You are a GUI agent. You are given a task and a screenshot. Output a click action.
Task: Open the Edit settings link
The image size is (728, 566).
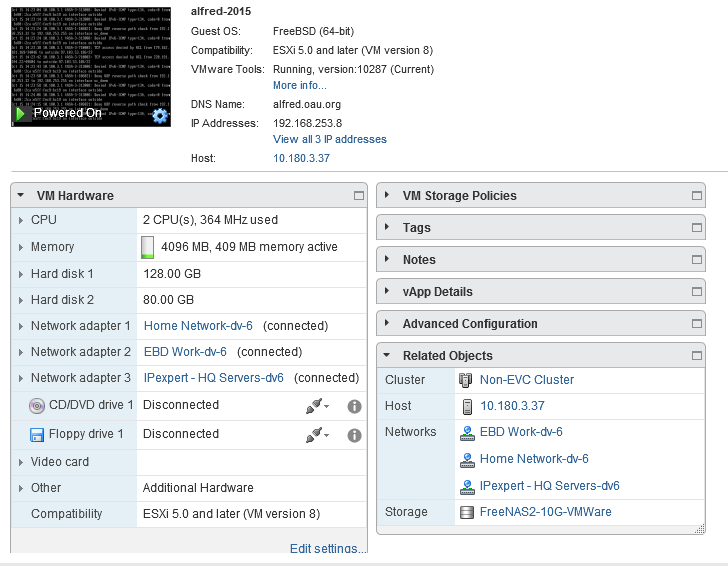pyautogui.click(x=328, y=549)
